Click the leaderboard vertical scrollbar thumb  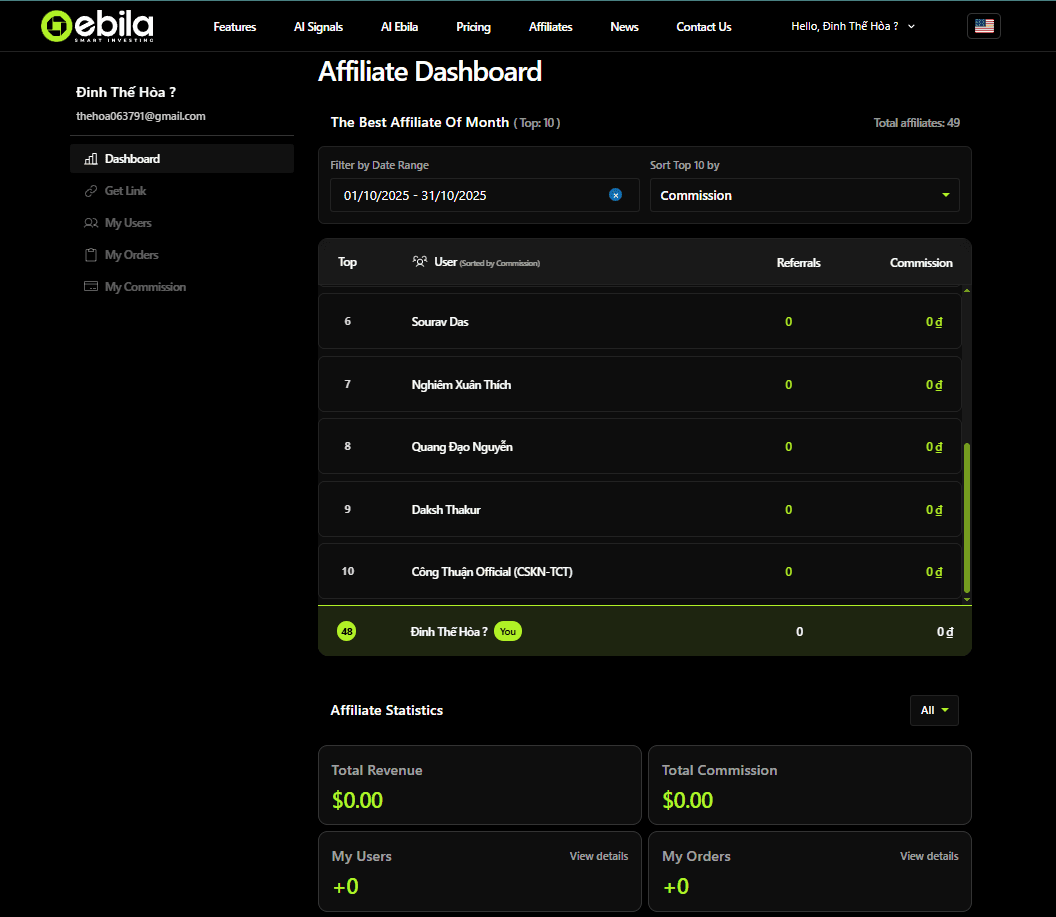tap(966, 518)
